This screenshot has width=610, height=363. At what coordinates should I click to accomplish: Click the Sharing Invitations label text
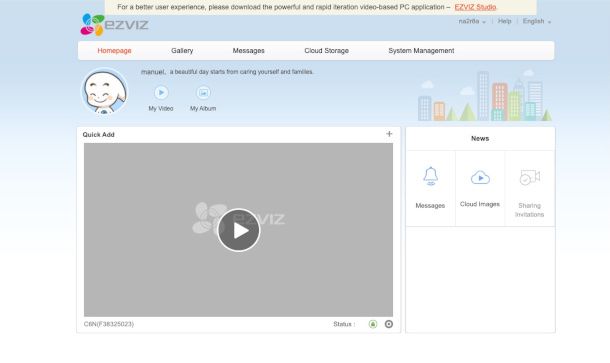(529, 210)
